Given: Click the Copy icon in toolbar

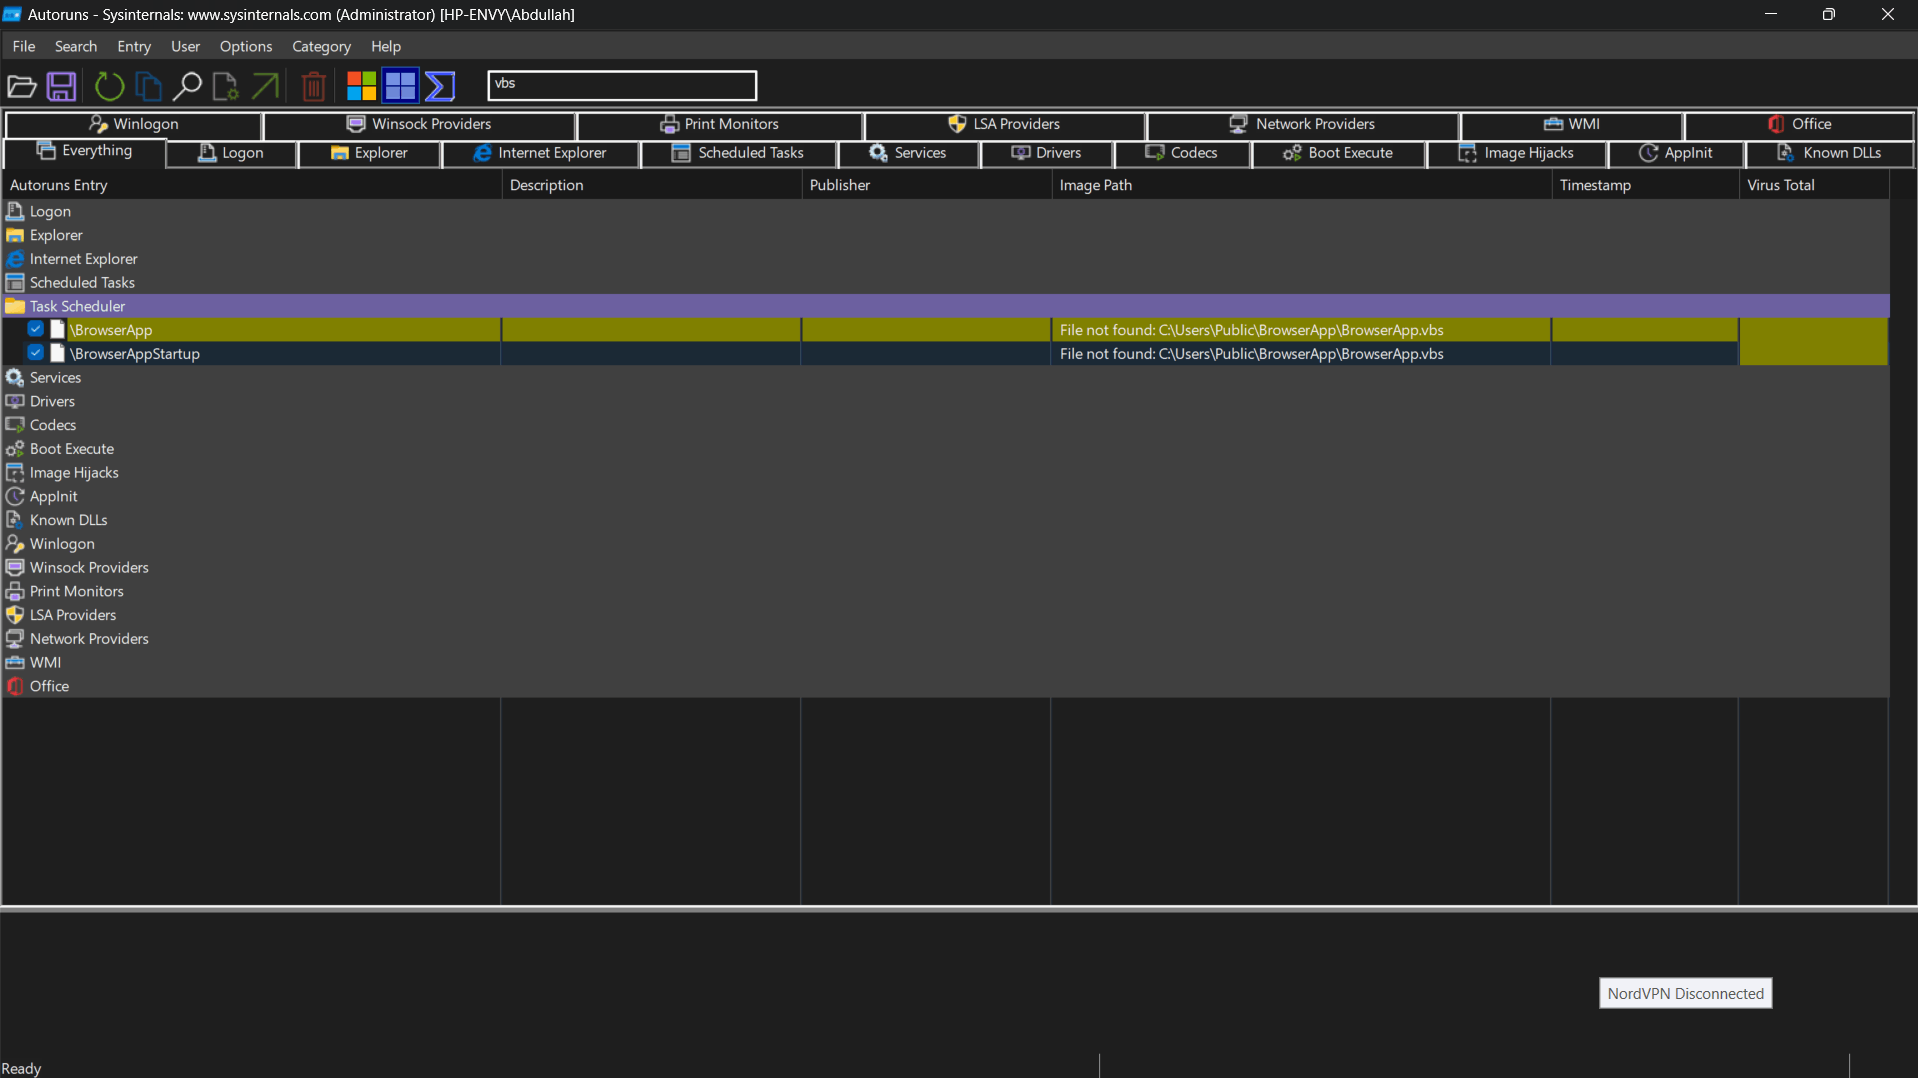Looking at the screenshot, I should coord(148,87).
